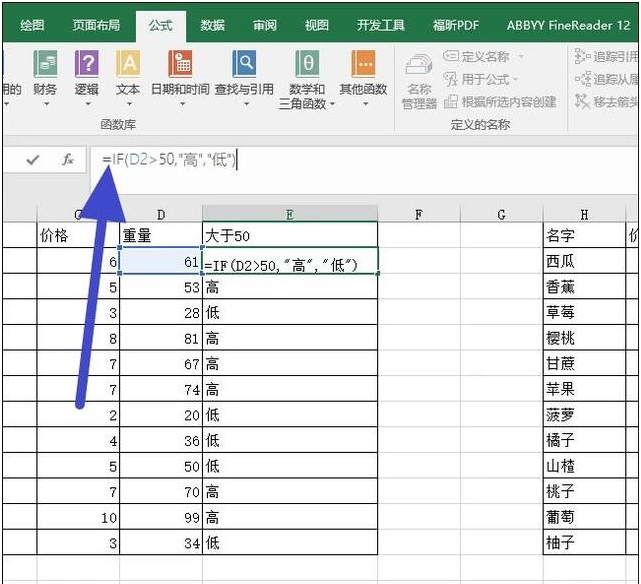This screenshot has height=584, width=641.
Task: Confirm formula with the checkmark button
Action: pyautogui.click(x=33, y=159)
